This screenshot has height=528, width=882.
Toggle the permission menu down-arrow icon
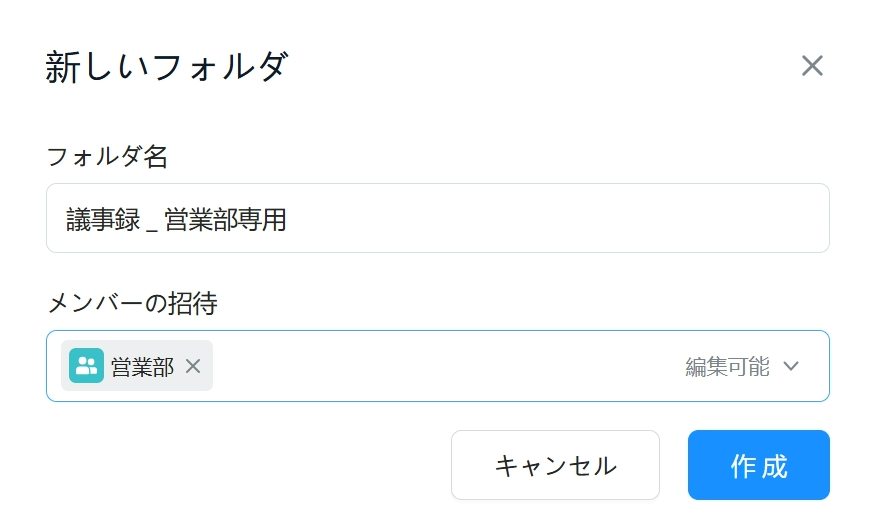pyautogui.click(x=791, y=366)
